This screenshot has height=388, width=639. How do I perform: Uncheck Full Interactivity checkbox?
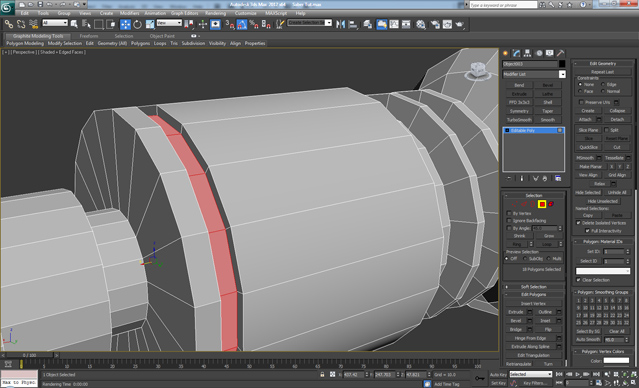[x=587, y=231]
